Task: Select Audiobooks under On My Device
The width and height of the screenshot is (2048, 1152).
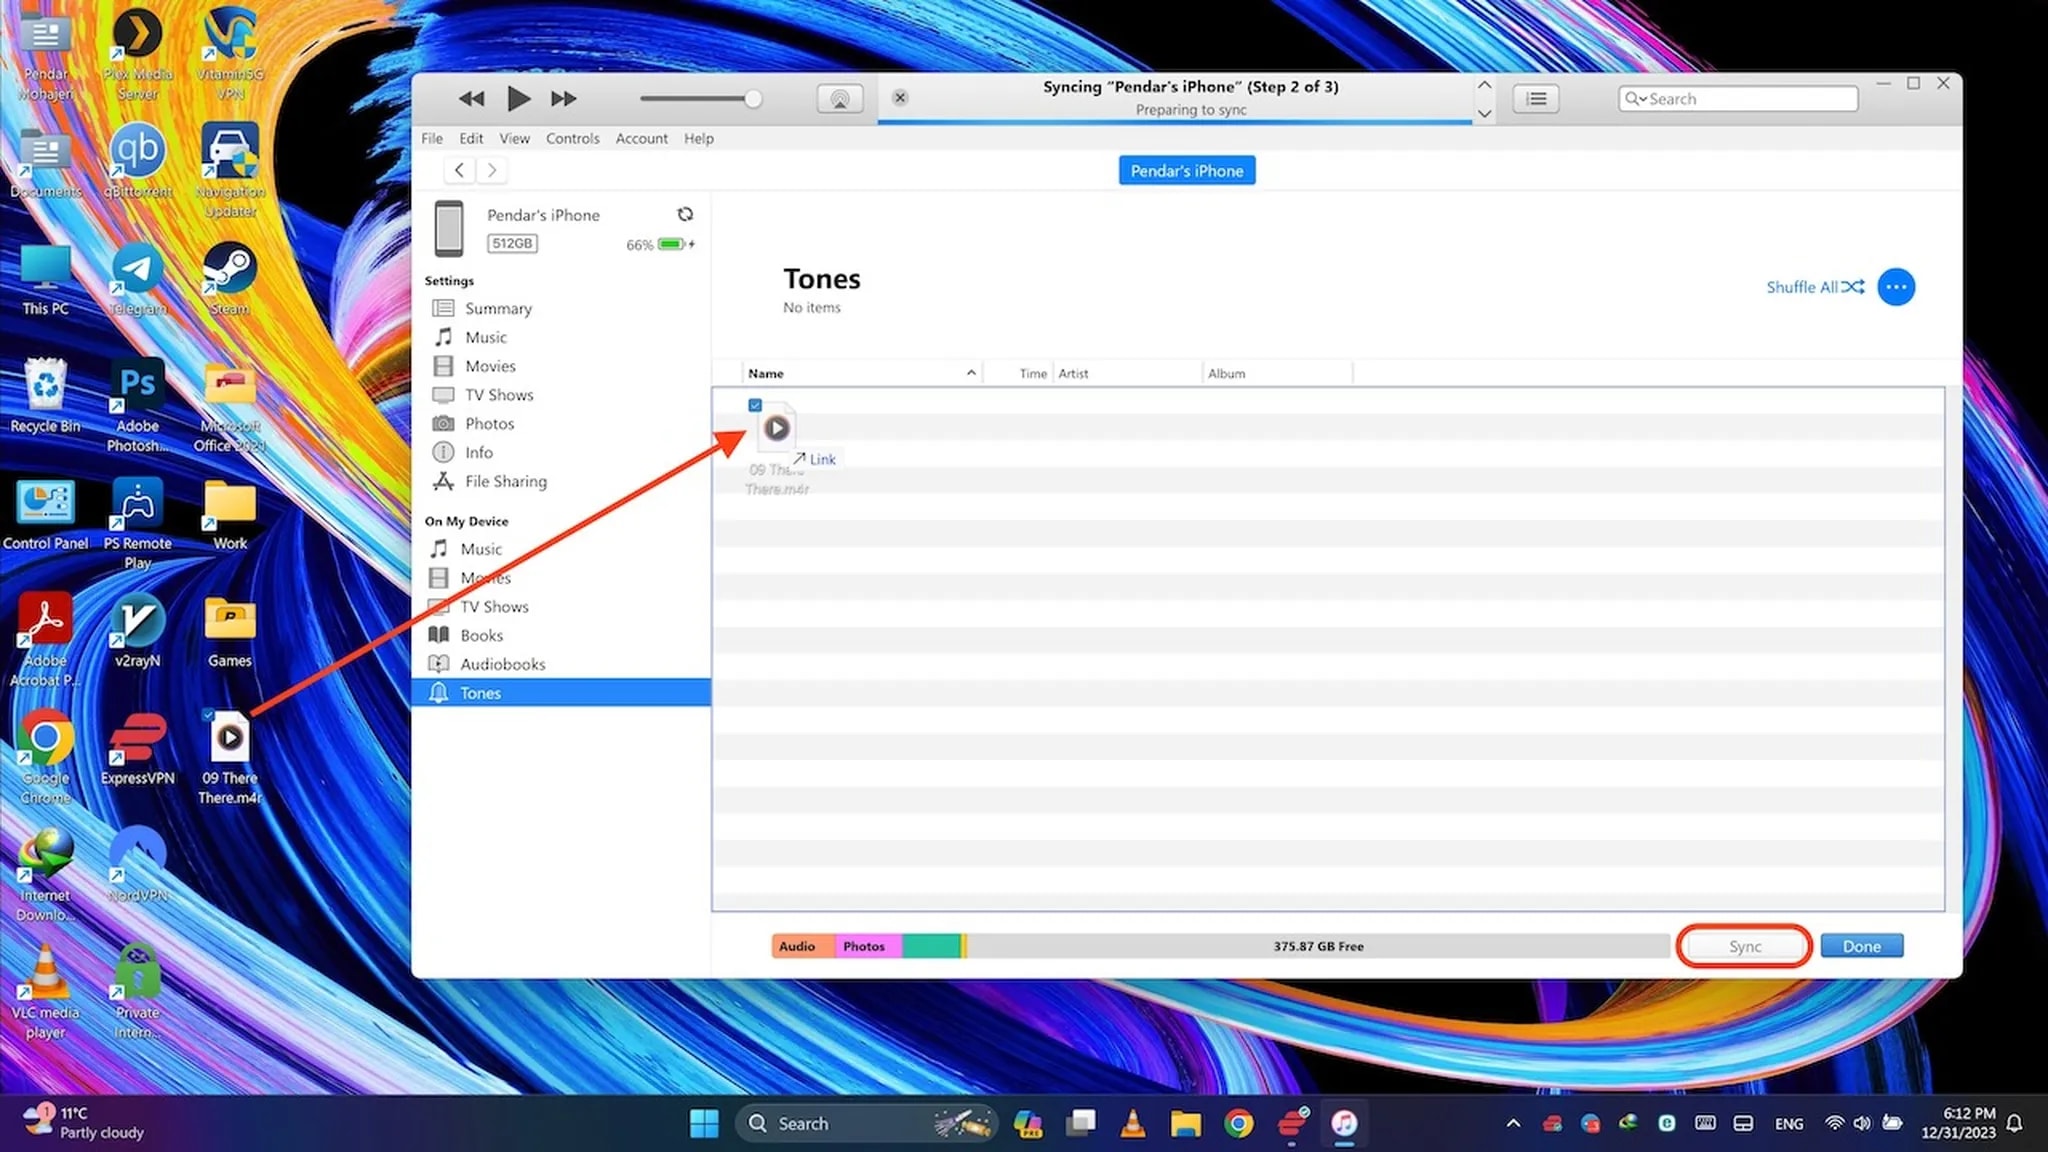Action: click(x=502, y=664)
